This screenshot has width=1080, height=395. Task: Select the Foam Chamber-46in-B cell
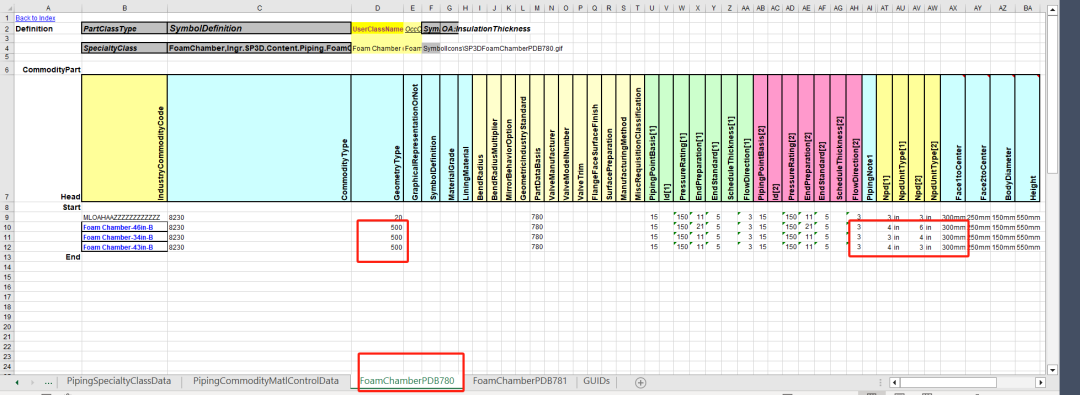point(124,227)
